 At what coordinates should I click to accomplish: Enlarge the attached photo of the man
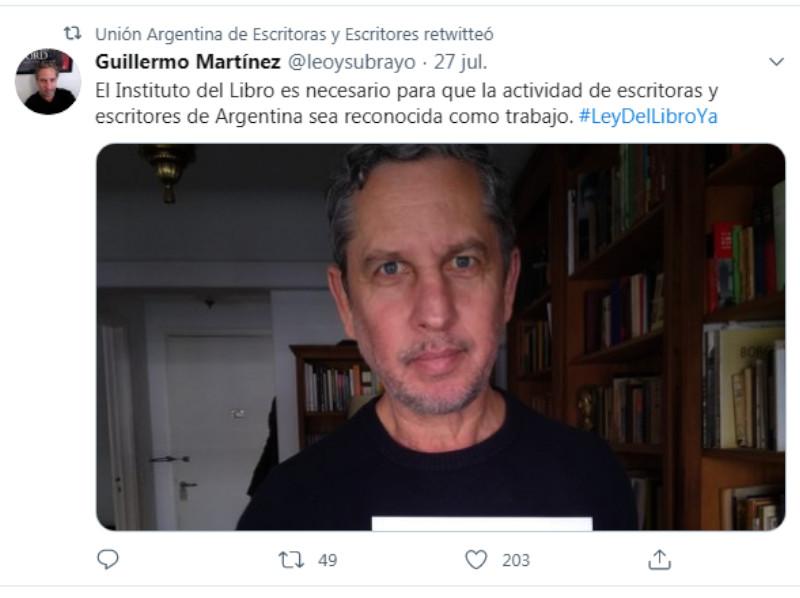[440, 337]
